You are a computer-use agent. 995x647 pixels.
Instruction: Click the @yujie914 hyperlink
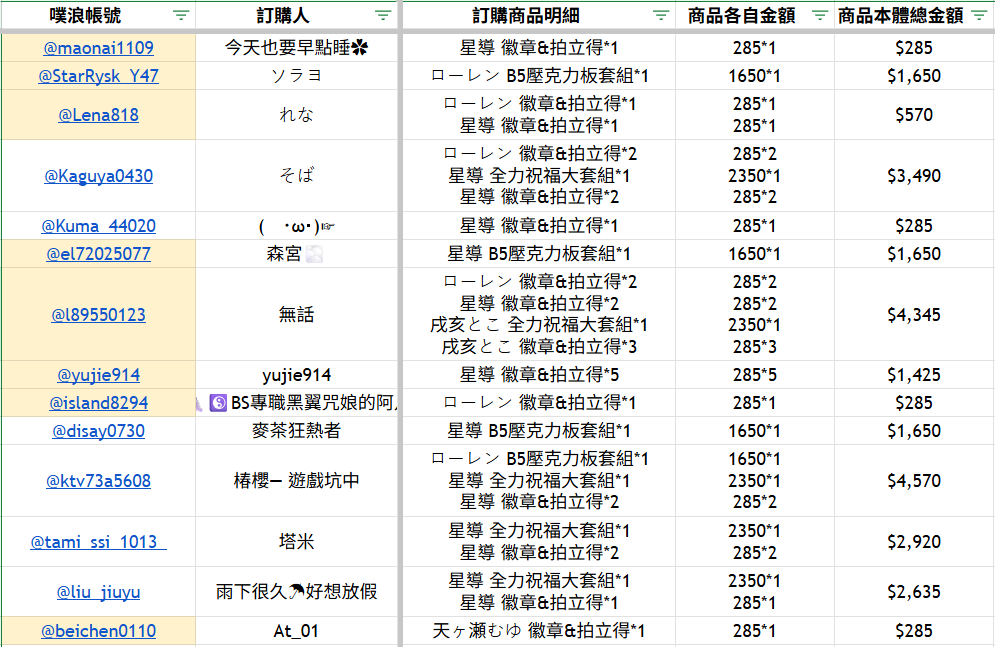(x=98, y=376)
